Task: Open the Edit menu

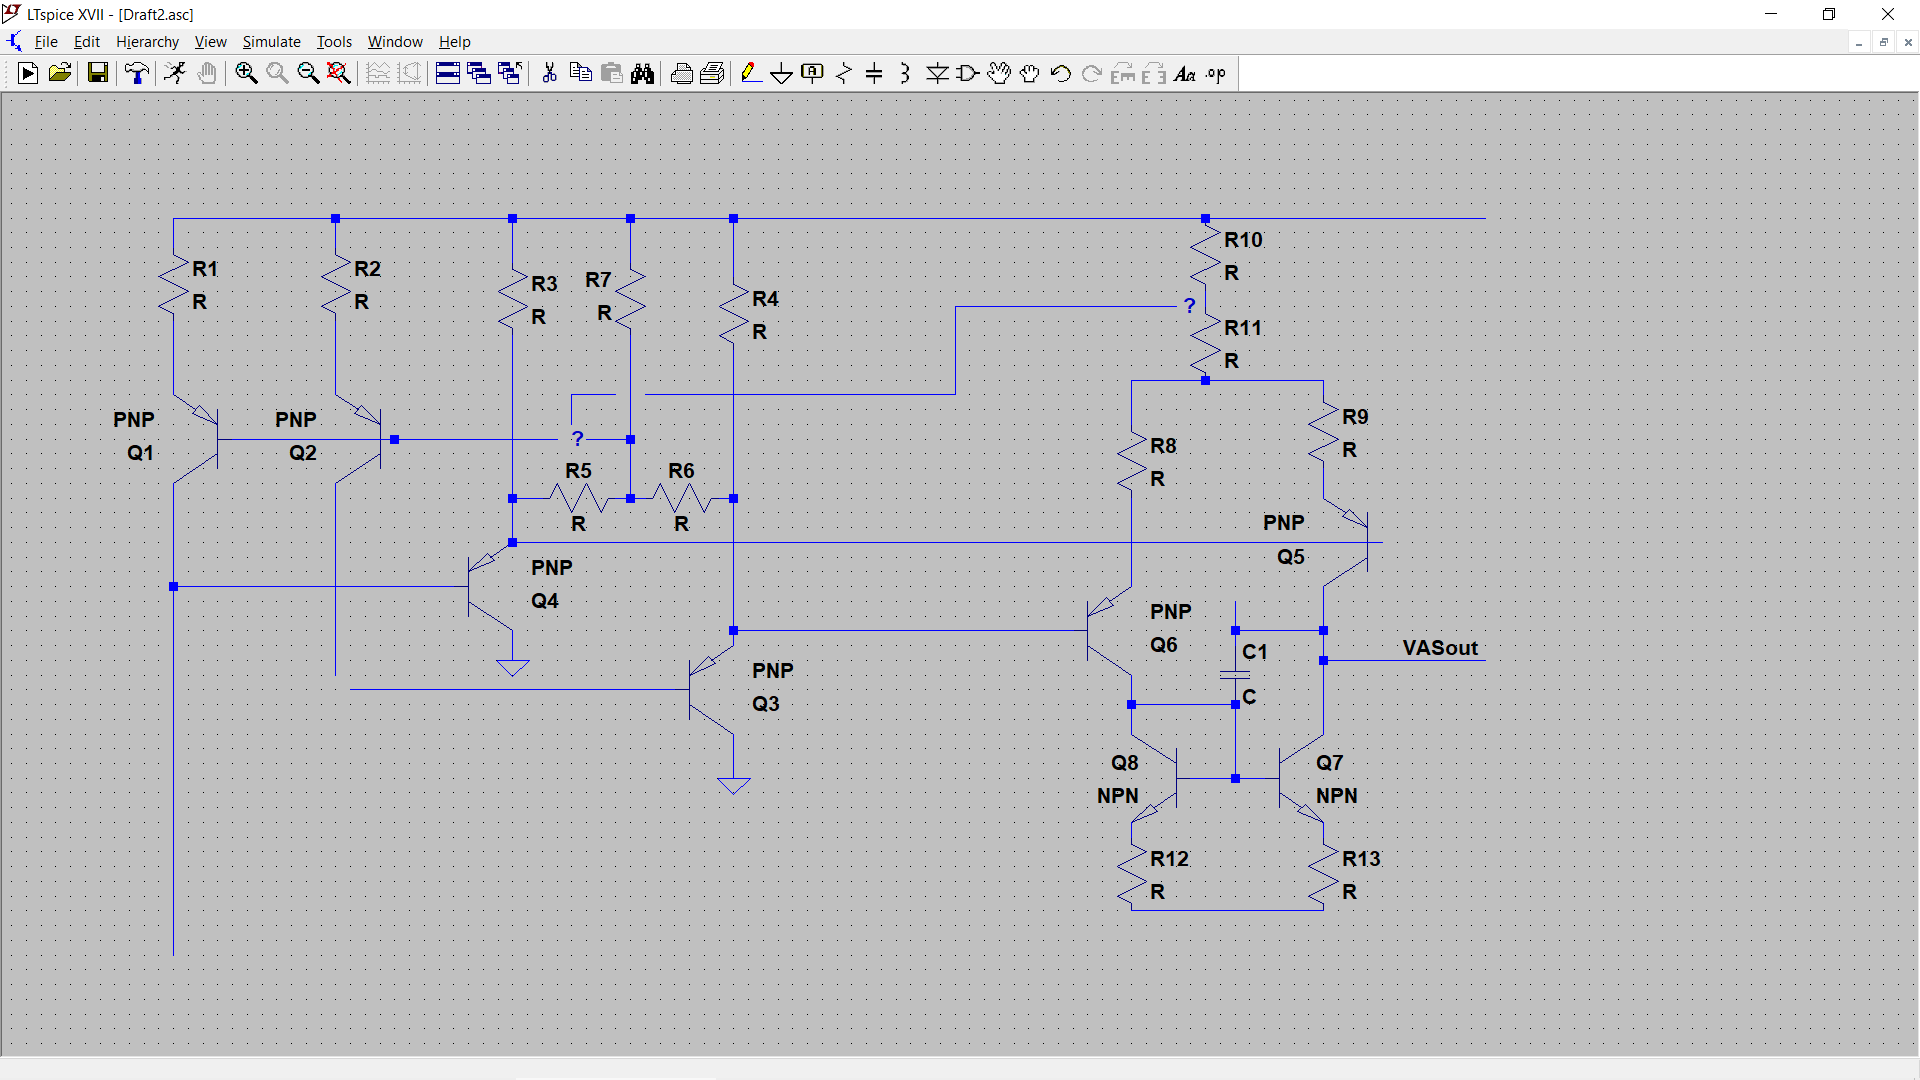Action: click(x=87, y=42)
